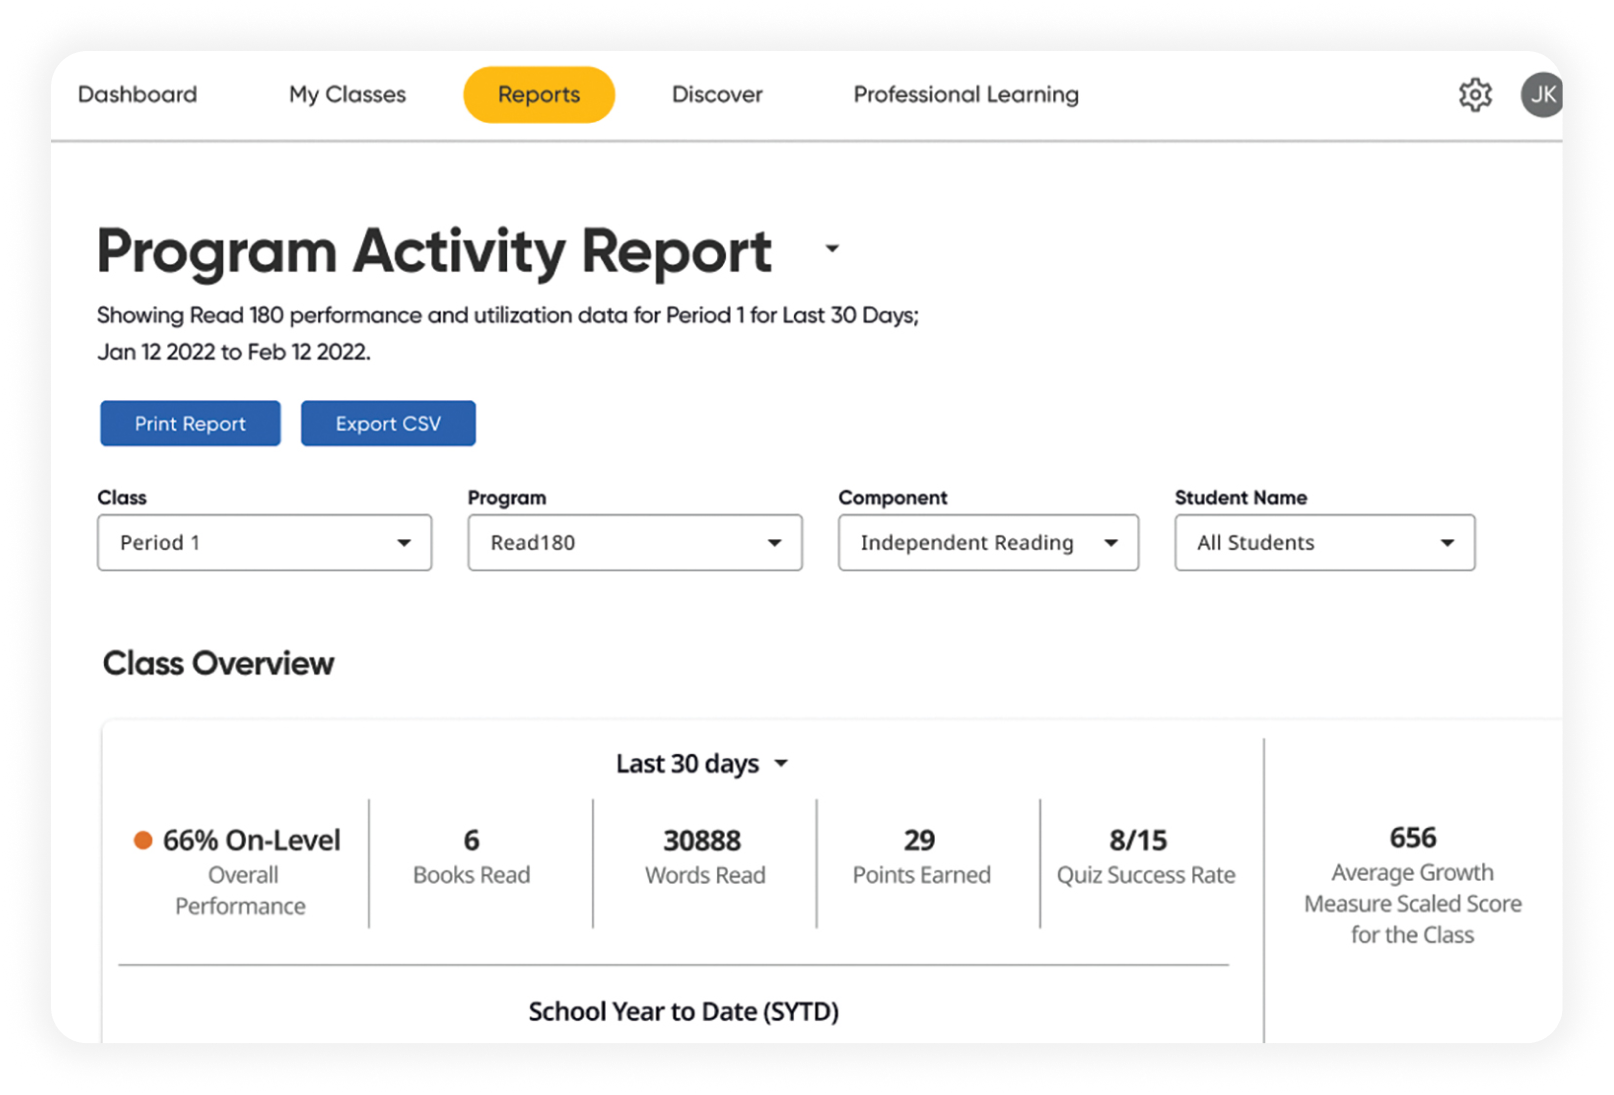Screen dimensions: 1614x1095
Task: Click the Class filter label
Action: 122,497
